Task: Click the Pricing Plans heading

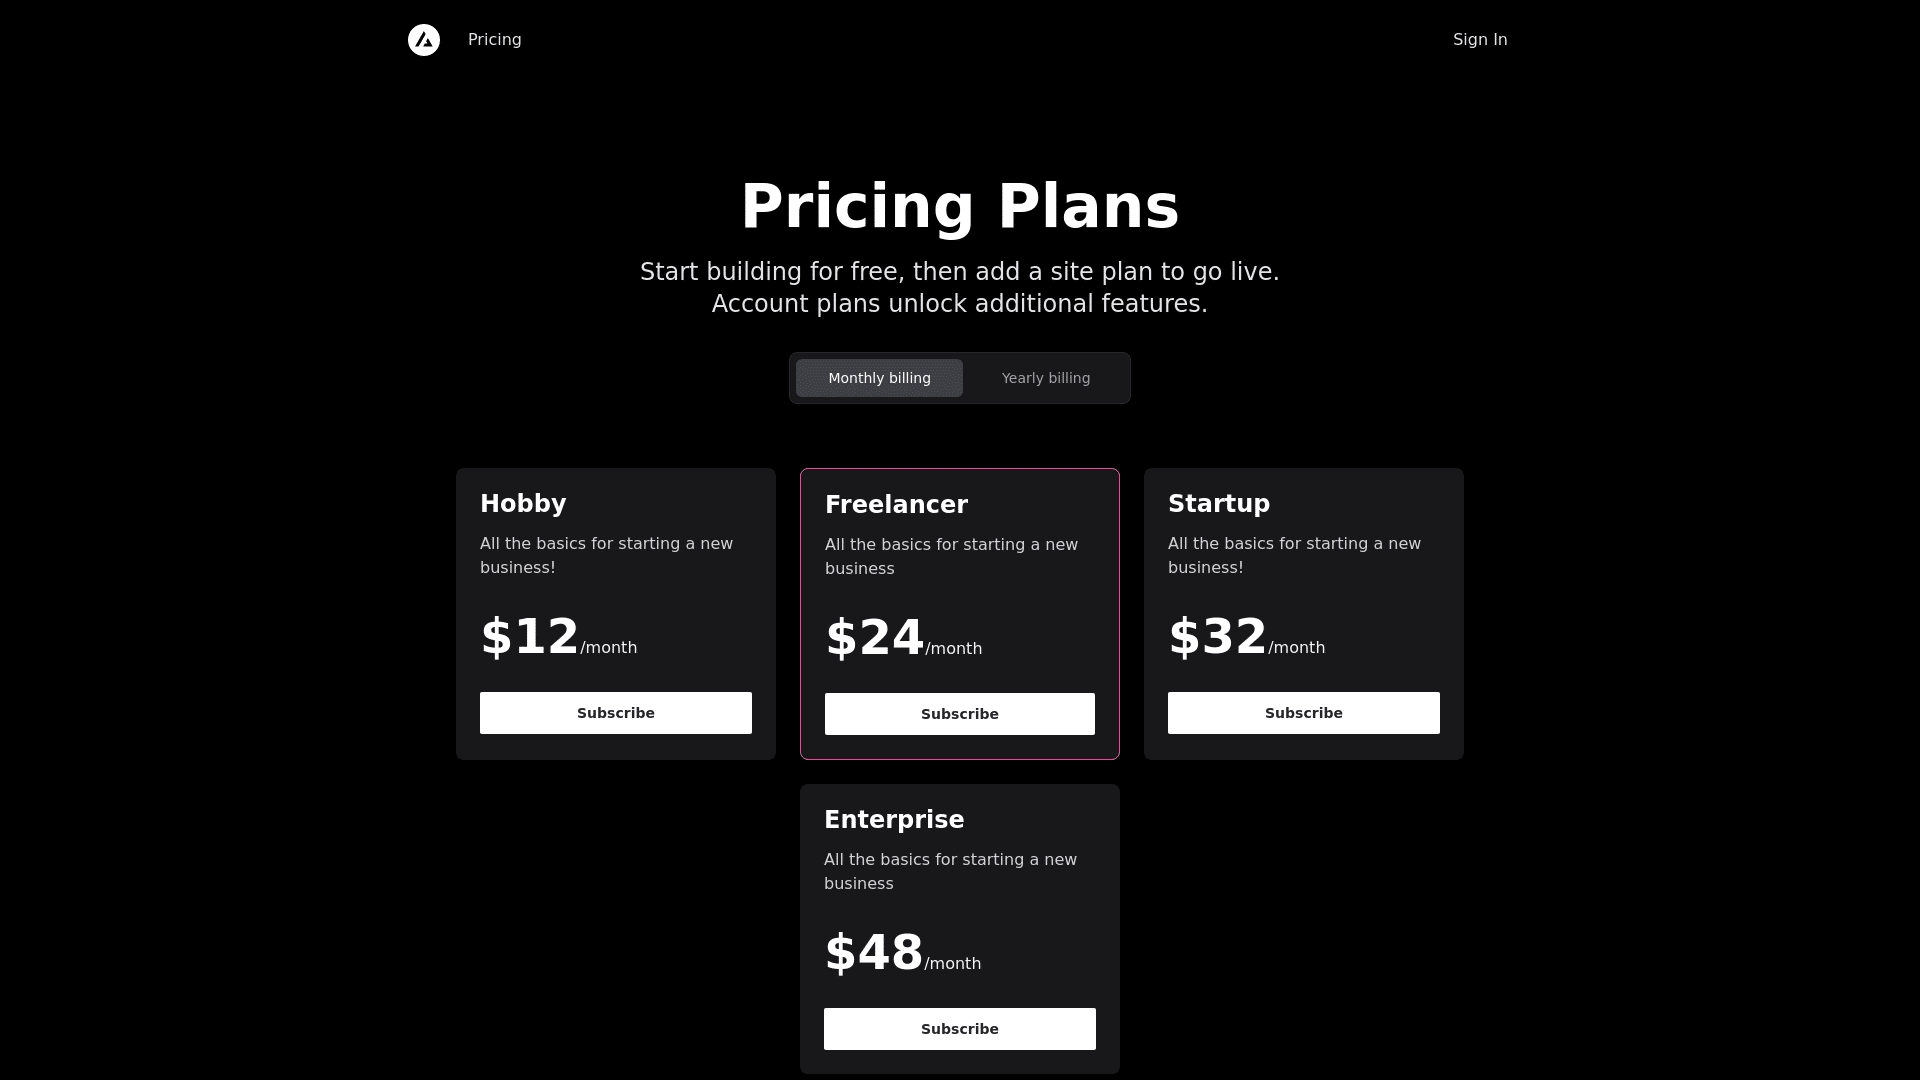Action: [x=959, y=205]
